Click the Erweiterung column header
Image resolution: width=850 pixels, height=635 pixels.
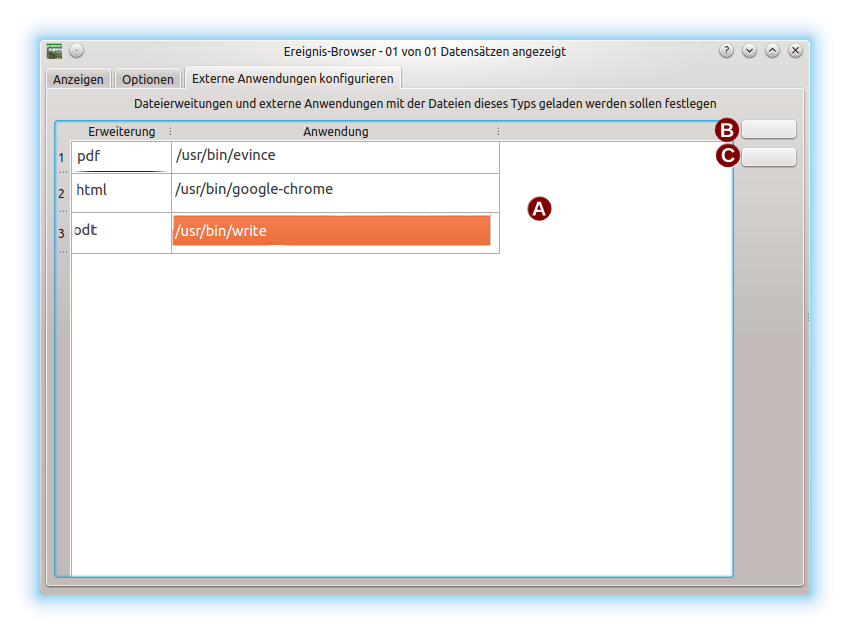pyautogui.click(x=121, y=132)
